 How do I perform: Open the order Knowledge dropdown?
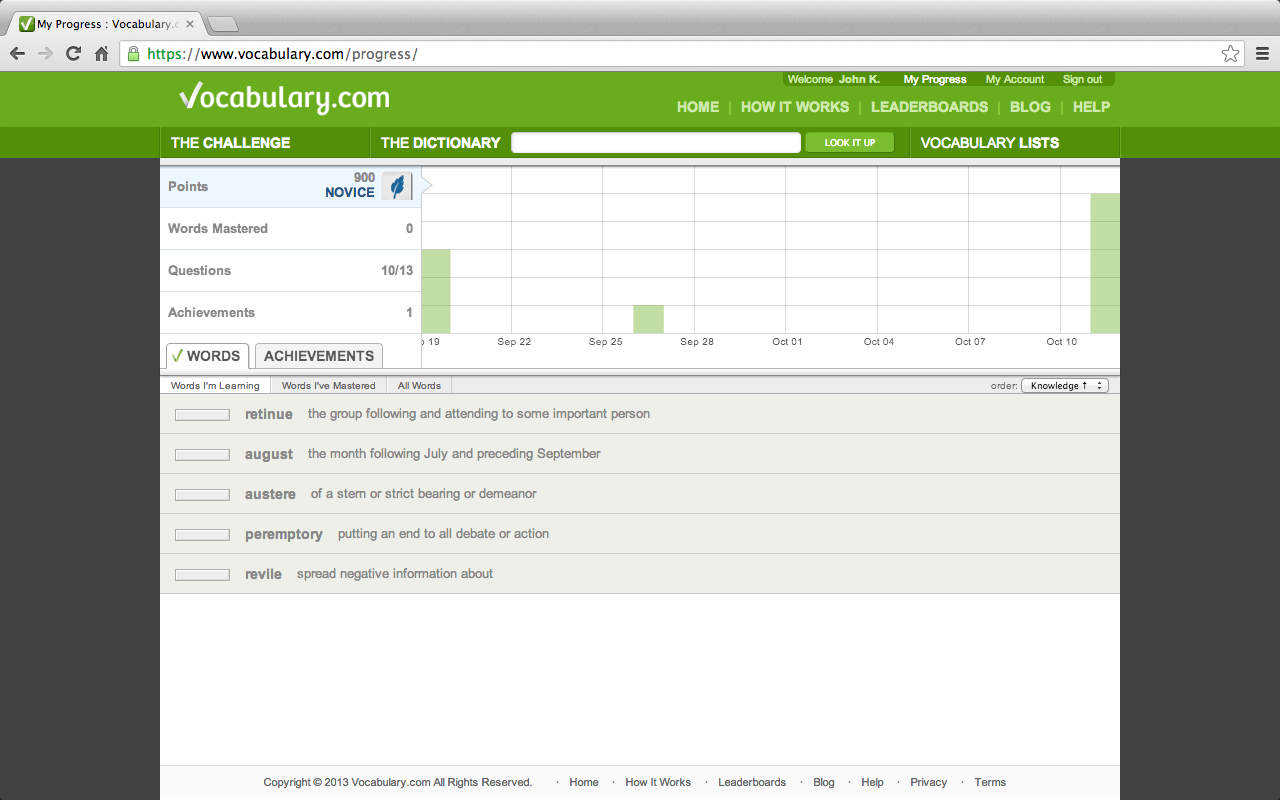click(1064, 385)
